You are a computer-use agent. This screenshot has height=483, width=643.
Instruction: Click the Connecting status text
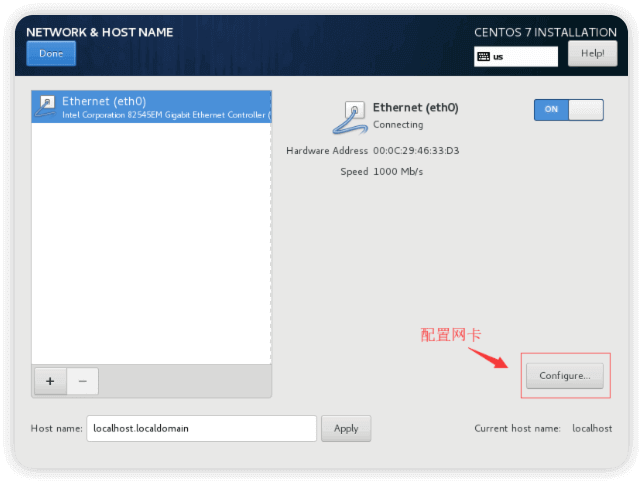pos(398,125)
